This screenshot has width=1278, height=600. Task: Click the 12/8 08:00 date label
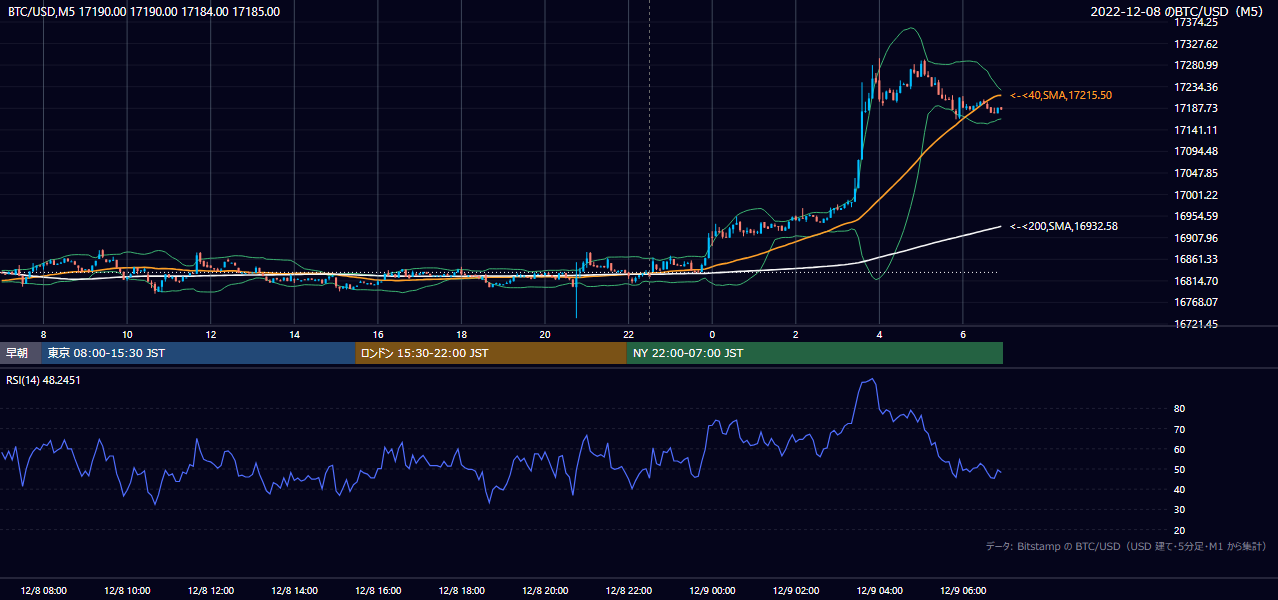pyautogui.click(x=43, y=591)
